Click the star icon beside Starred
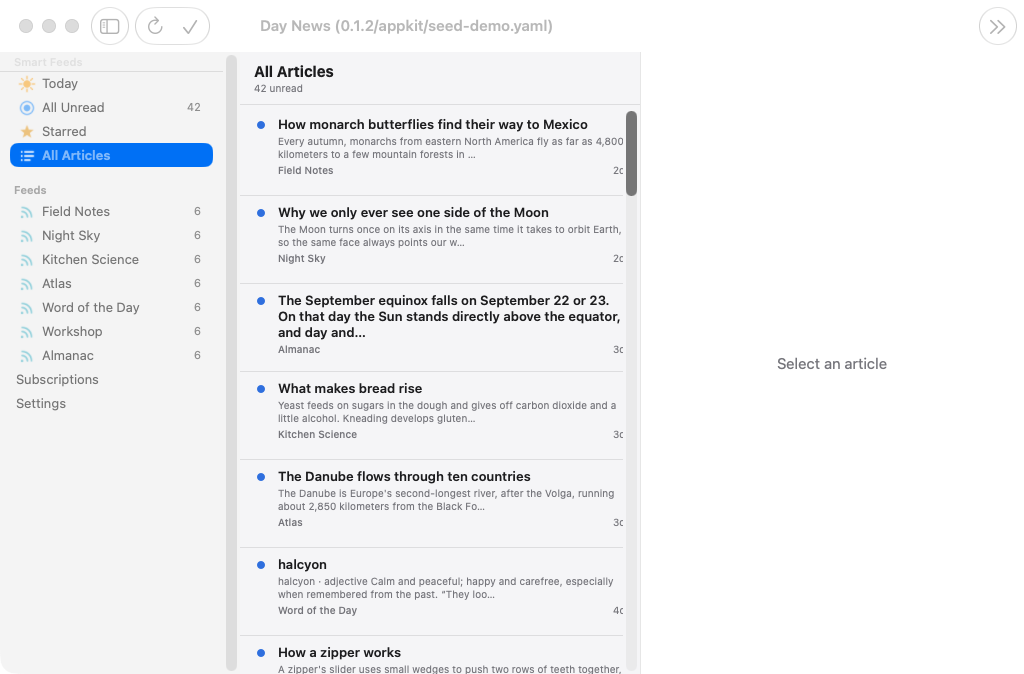Viewport: 1024px width, 674px height. 27,131
